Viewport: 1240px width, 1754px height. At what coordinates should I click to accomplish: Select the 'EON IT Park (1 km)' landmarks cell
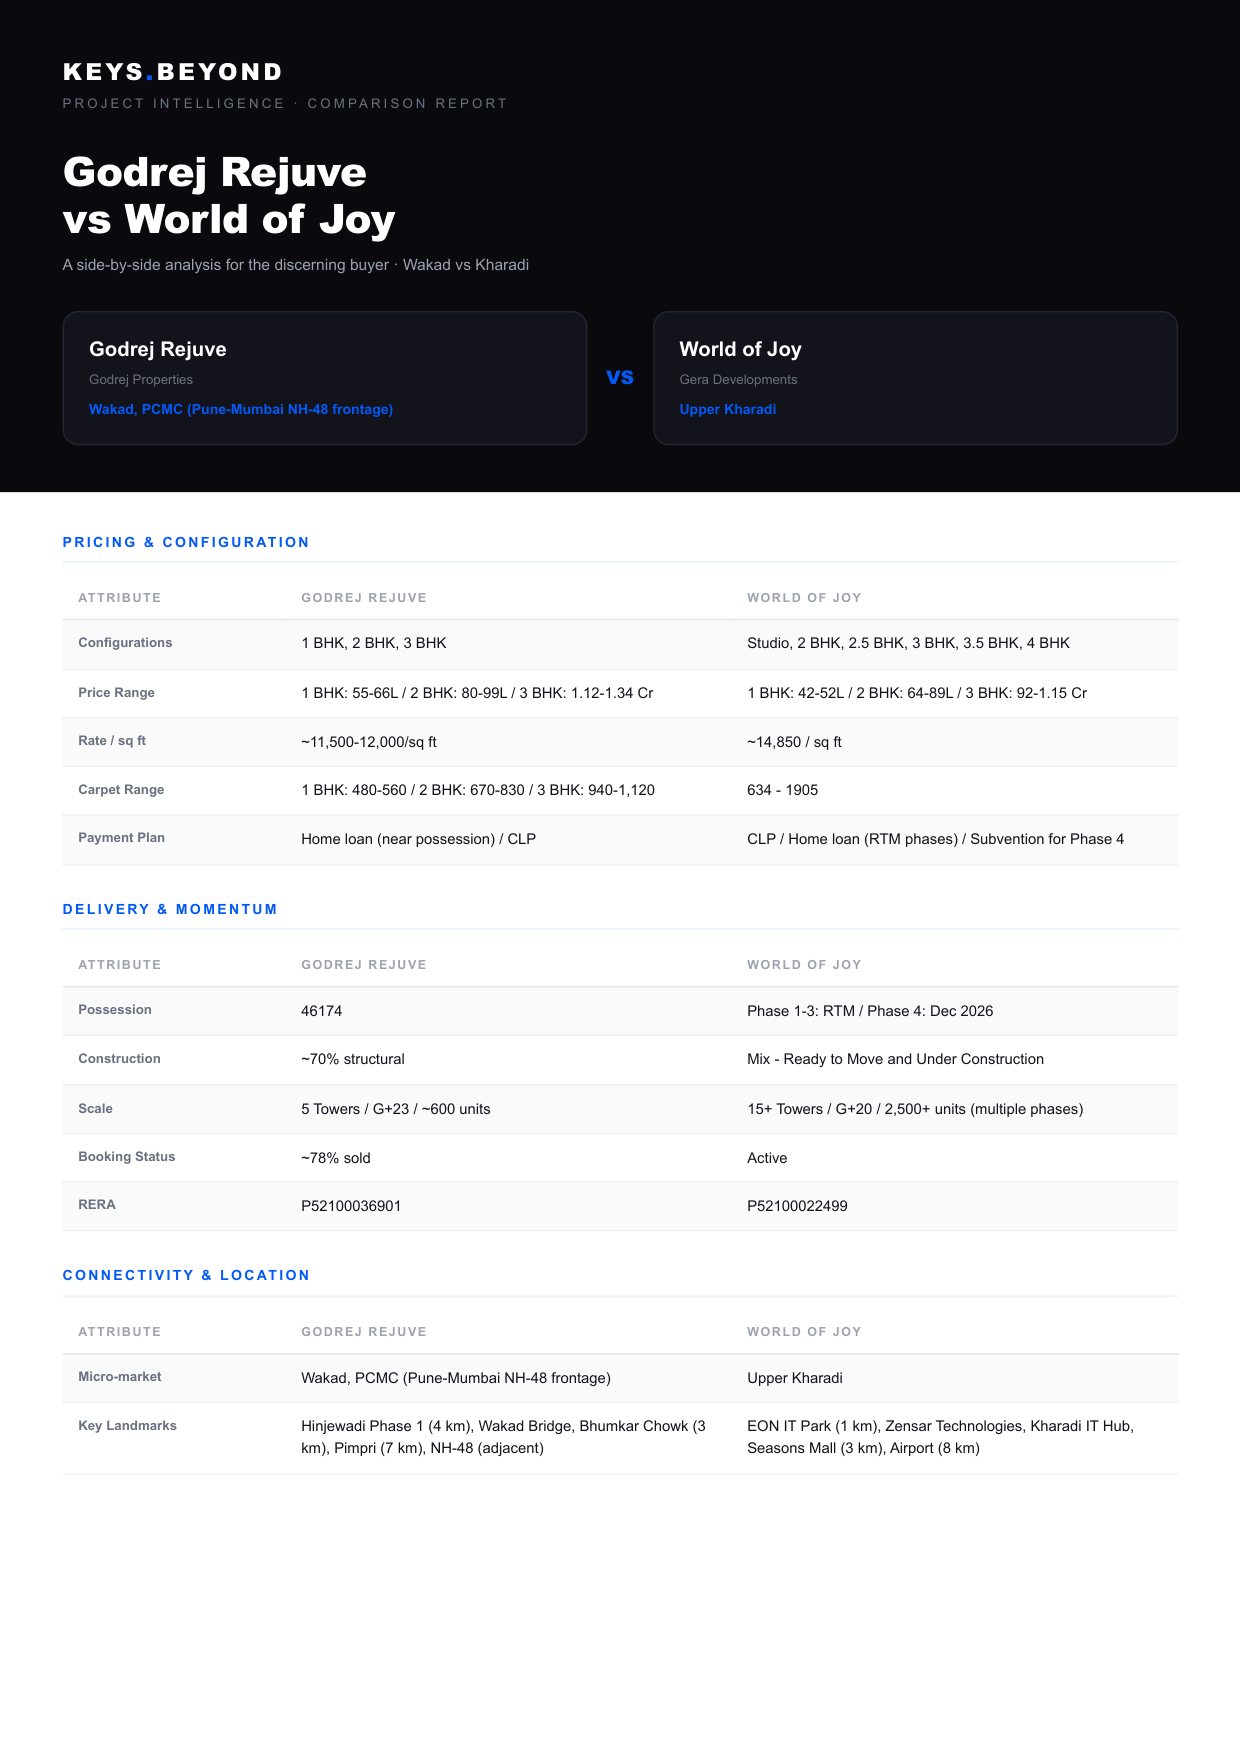[x=940, y=1437]
